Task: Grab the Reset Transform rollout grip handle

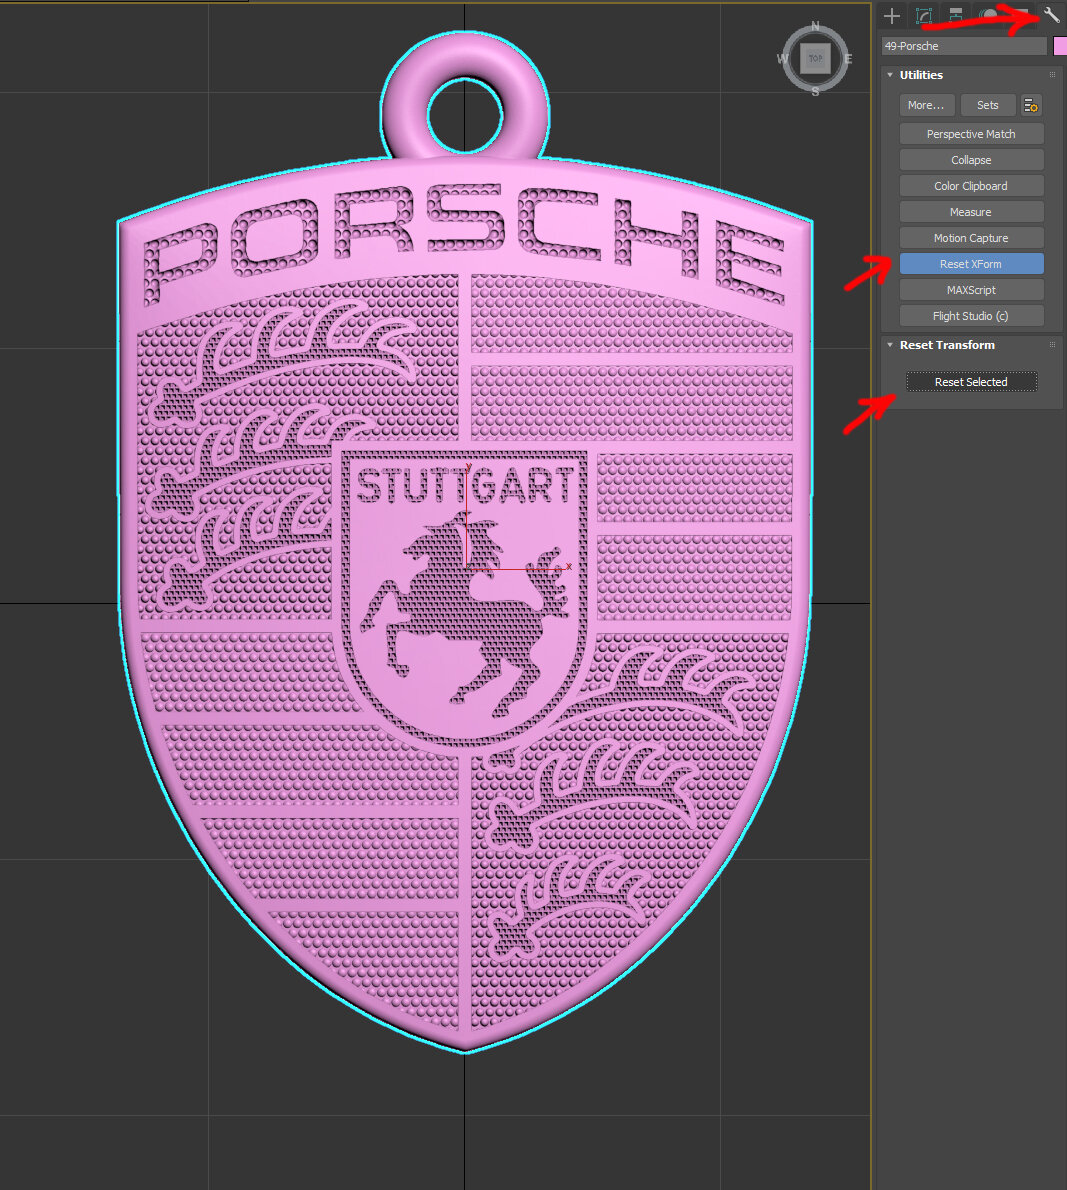Action: click(1053, 345)
